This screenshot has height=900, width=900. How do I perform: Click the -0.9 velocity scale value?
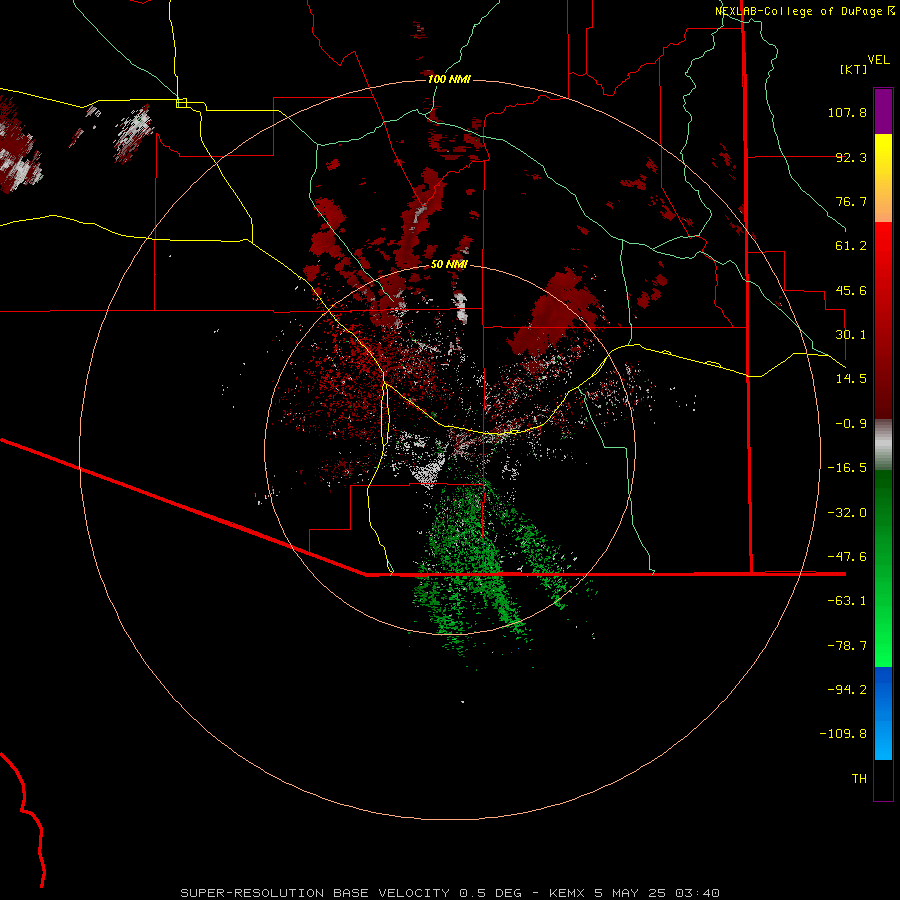click(851, 424)
